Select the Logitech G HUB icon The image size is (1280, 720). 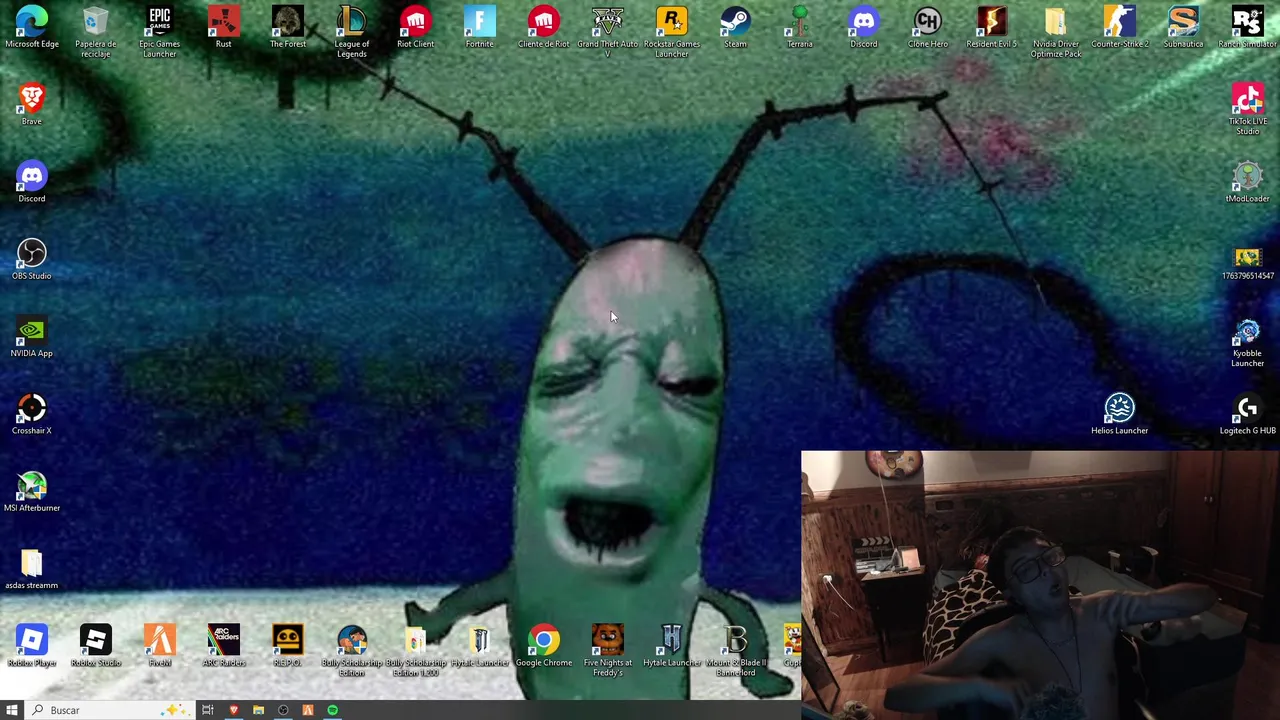click(1248, 414)
